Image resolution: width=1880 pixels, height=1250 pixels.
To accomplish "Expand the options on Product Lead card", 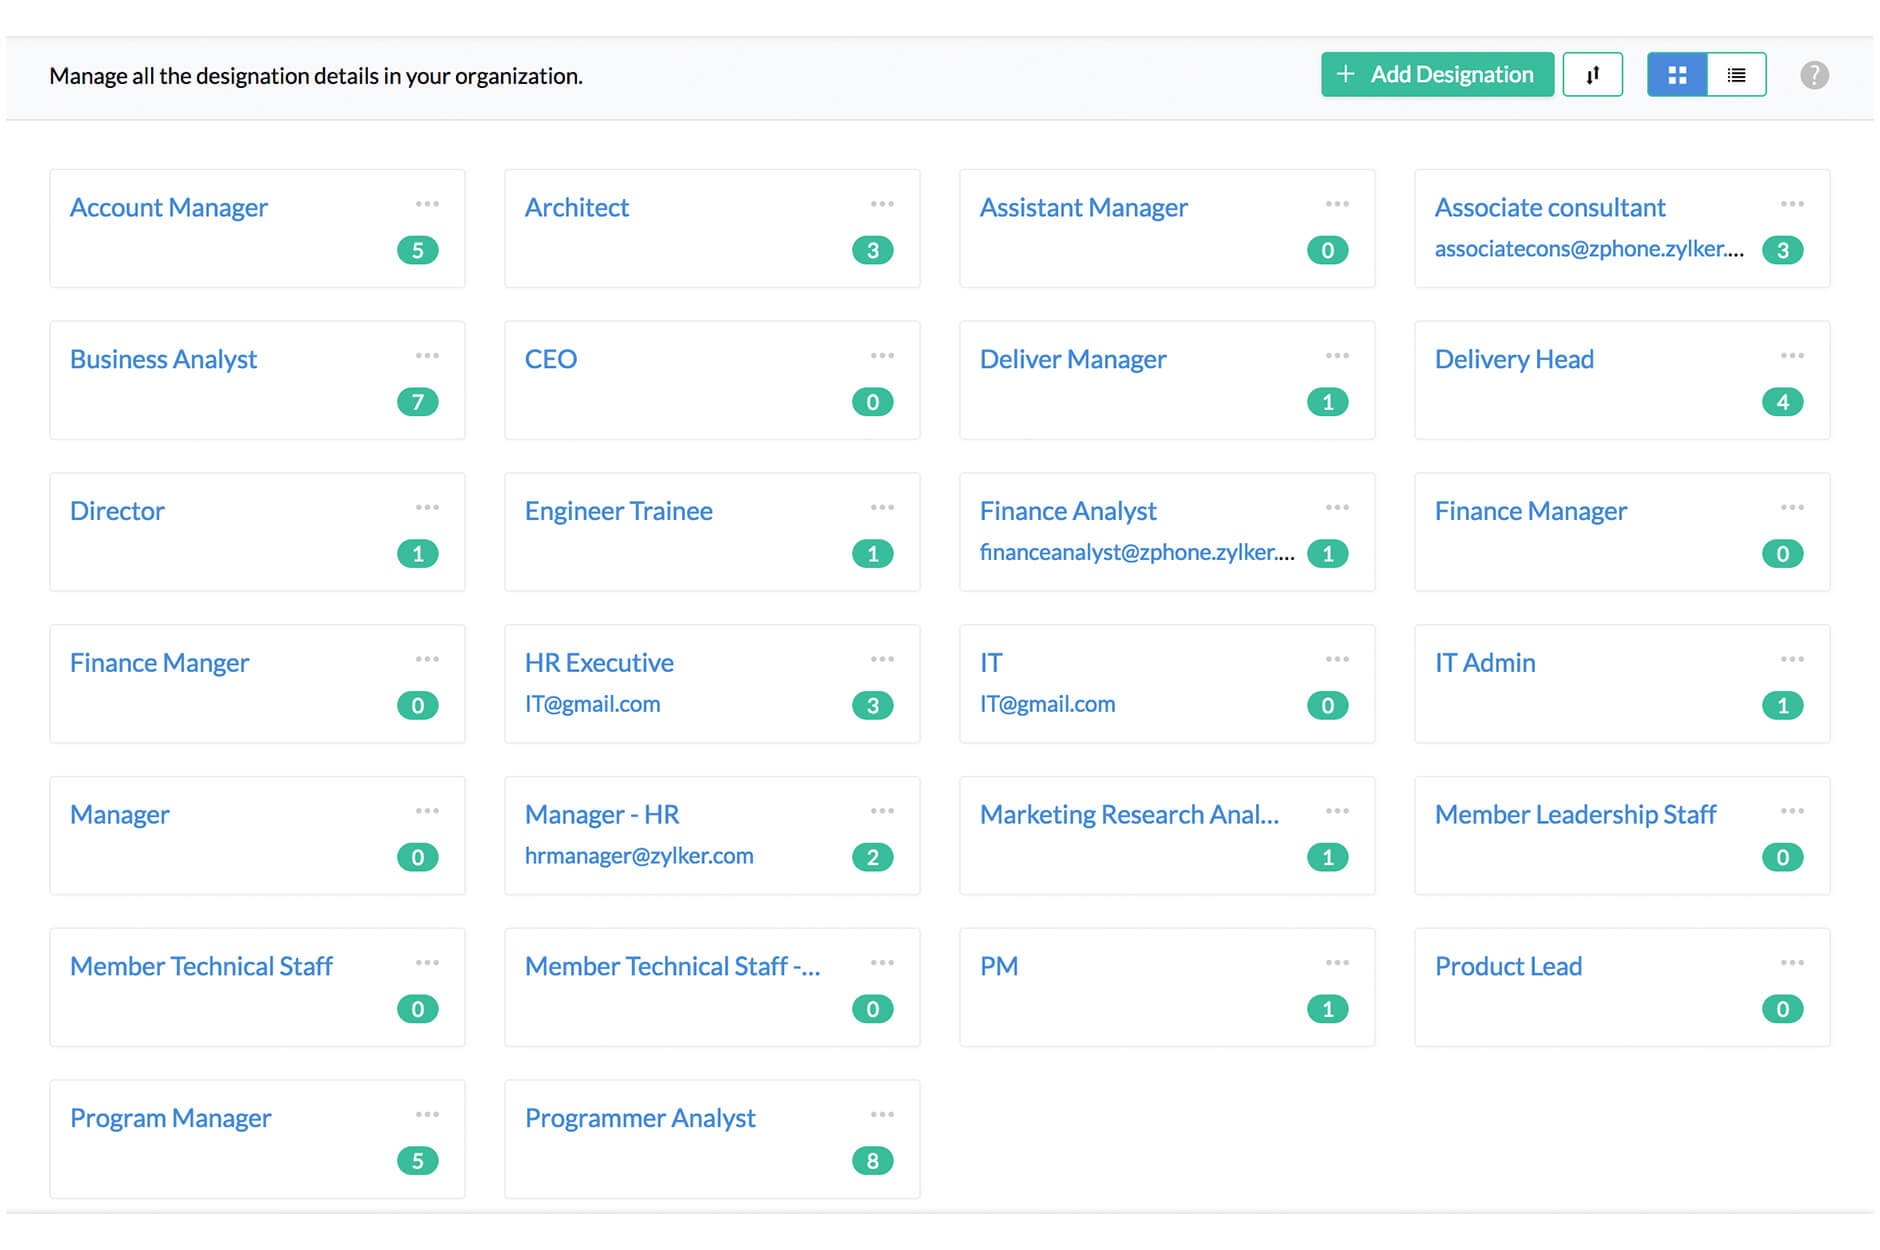I will point(1791,961).
